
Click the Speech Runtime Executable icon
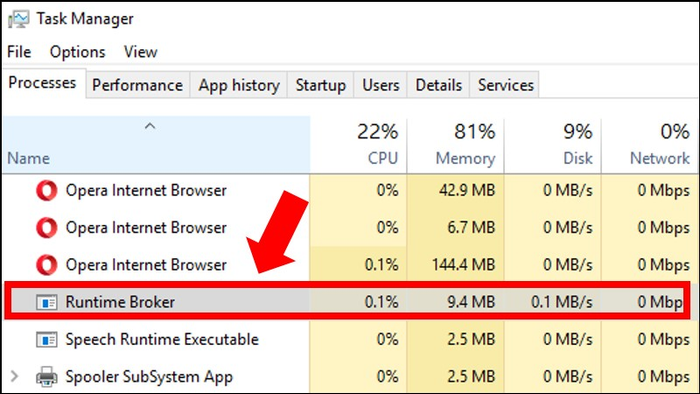coord(46,340)
